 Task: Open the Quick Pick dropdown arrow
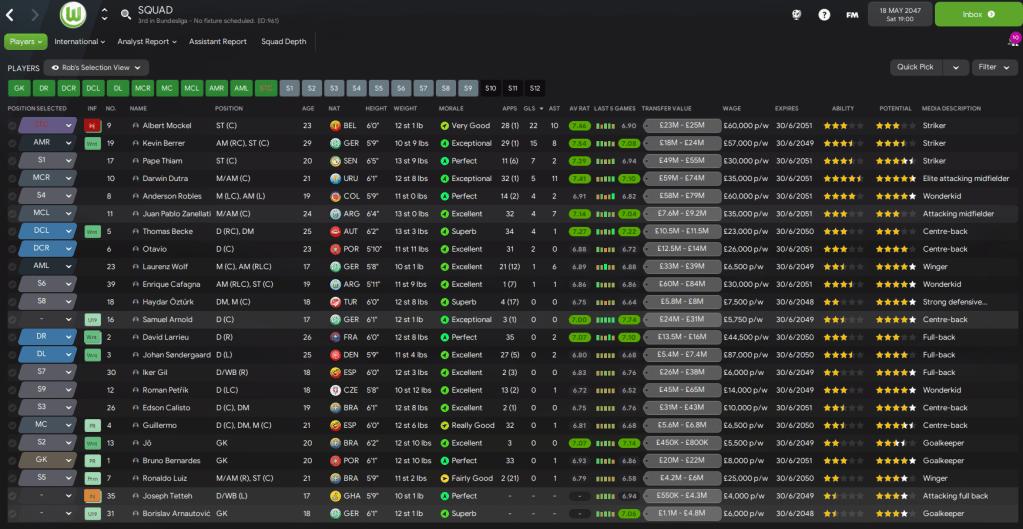956,68
